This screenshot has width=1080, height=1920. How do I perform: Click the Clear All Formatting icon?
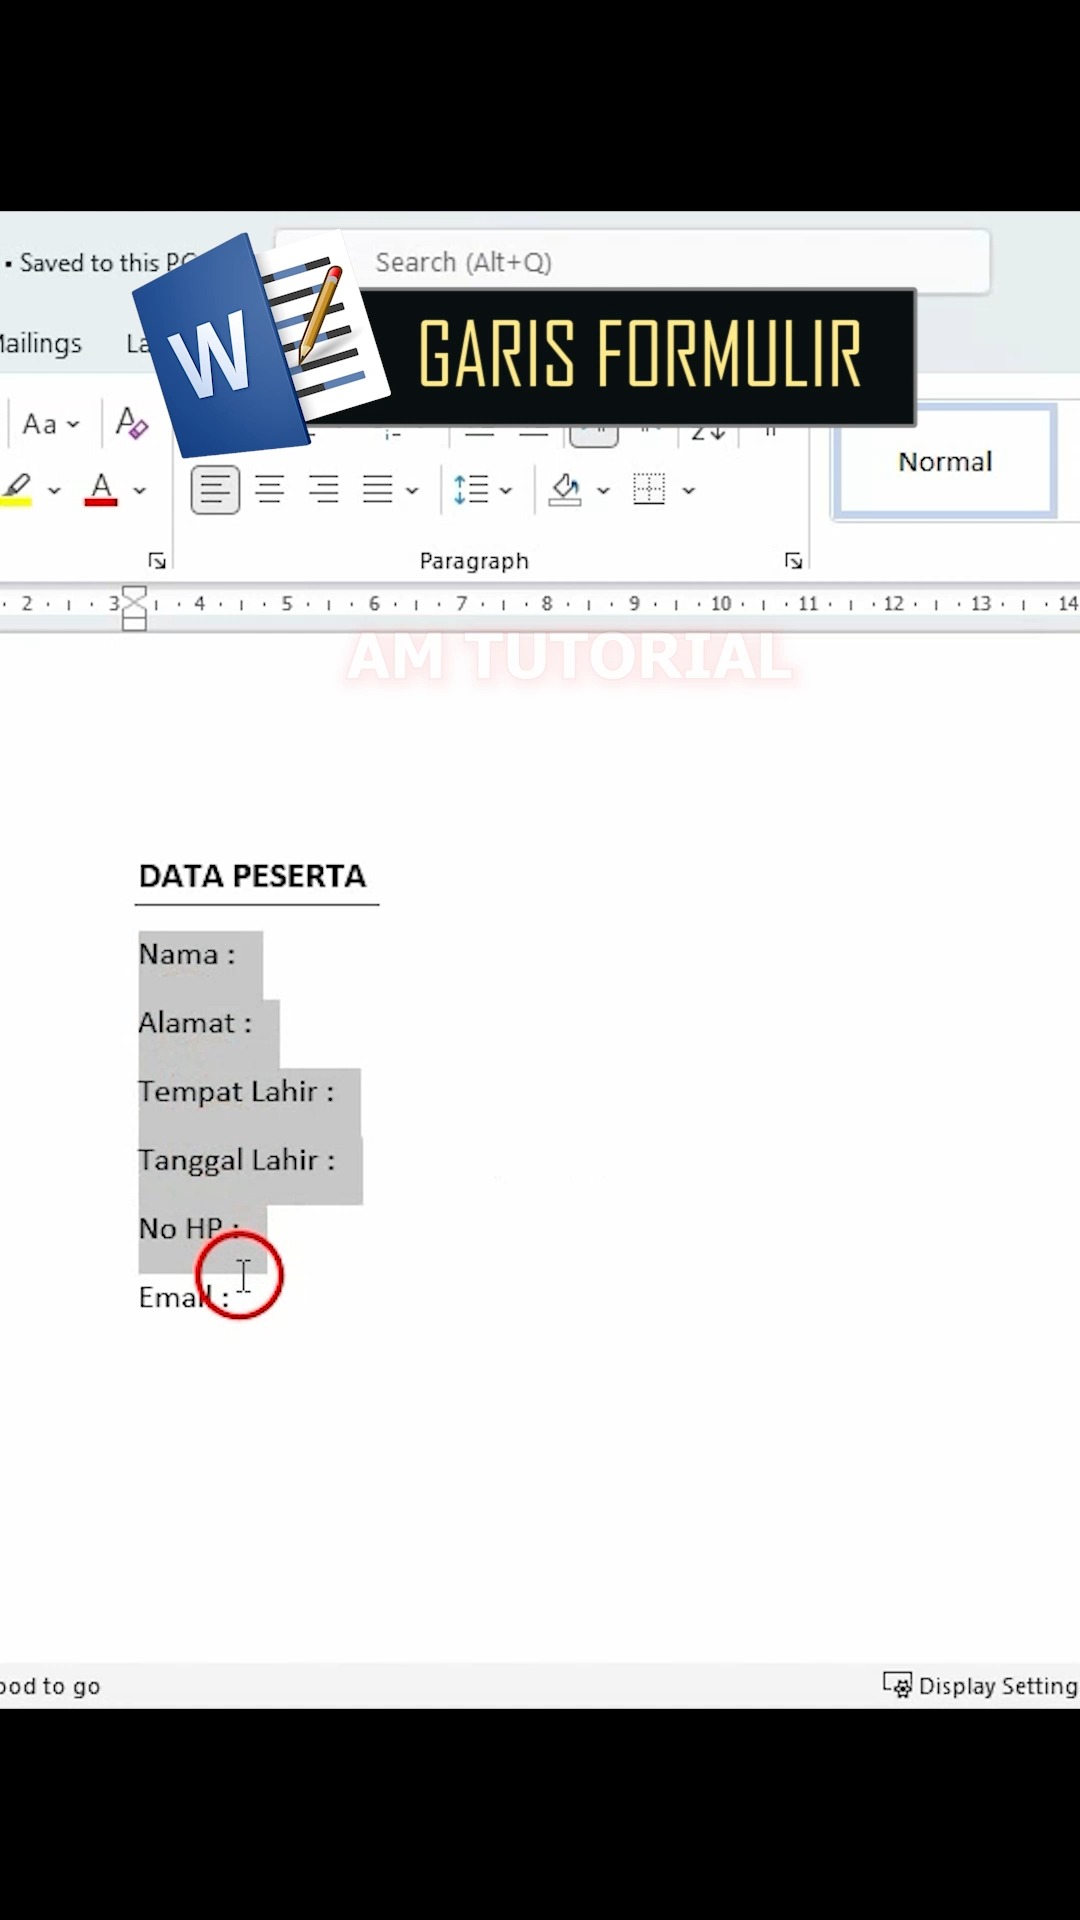pyautogui.click(x=132, y=423)
